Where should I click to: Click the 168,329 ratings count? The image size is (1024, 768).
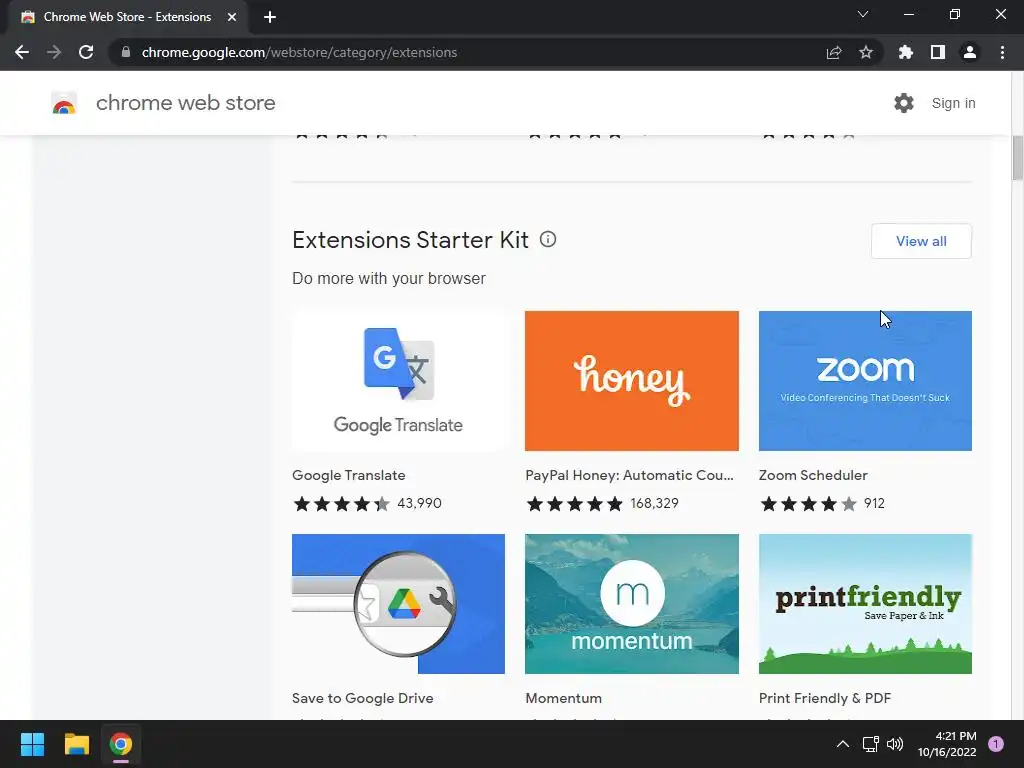[x=654, y=504]
